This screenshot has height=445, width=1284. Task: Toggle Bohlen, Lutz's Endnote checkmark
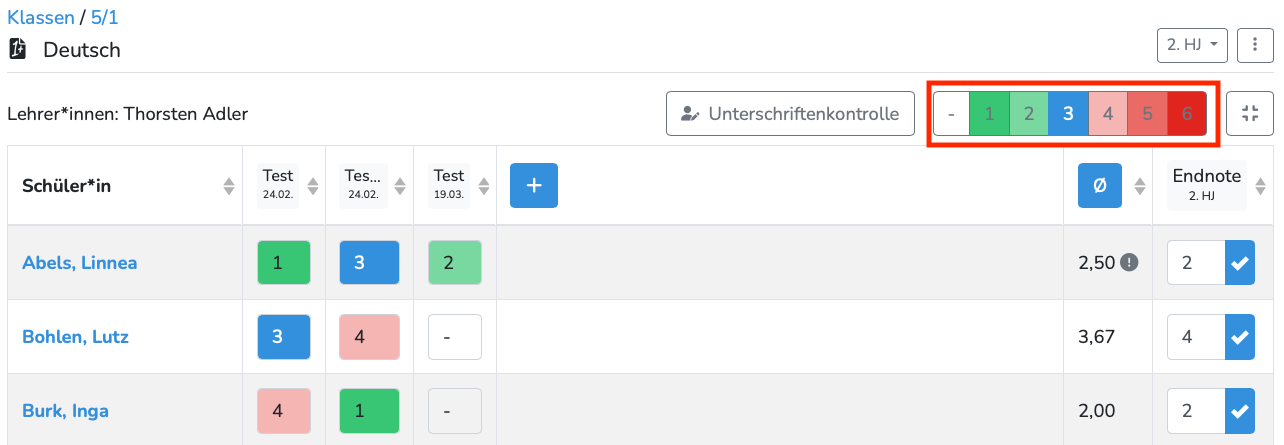point(1240,337)
